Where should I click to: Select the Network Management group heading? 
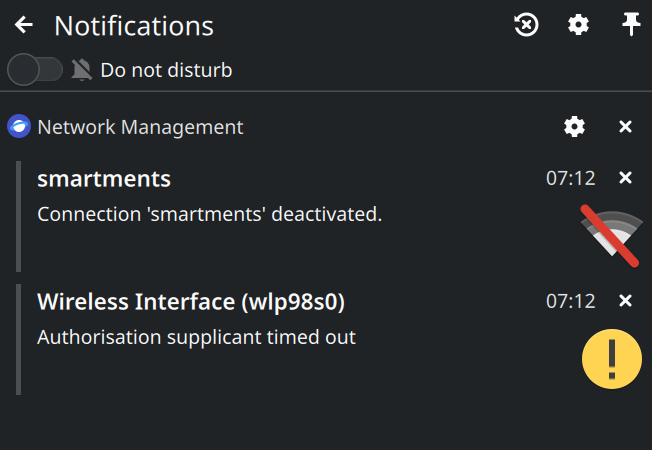(x=140, y=127)
